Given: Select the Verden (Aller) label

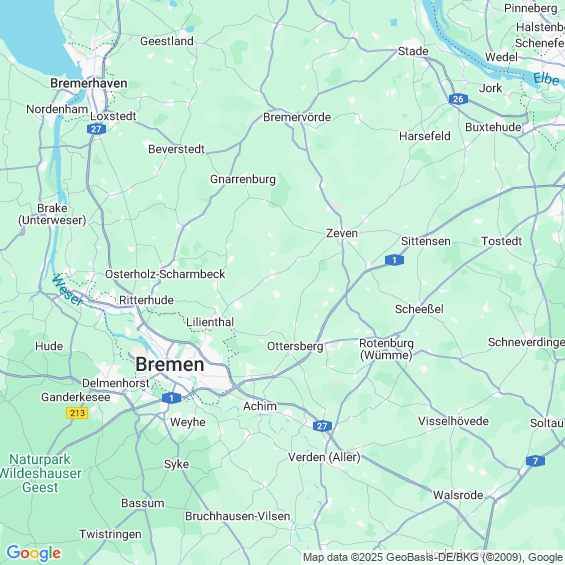Looking at the screenshot, I should pos(324,457).
